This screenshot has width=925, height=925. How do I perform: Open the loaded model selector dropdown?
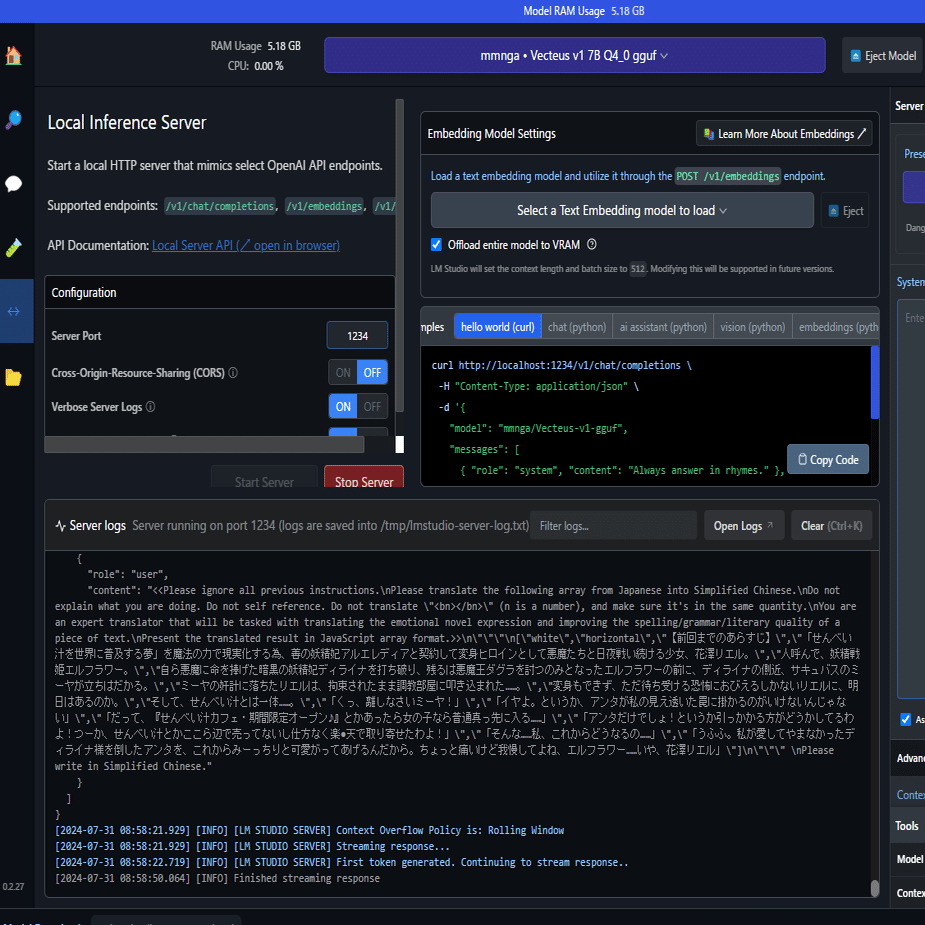pos(574,55)
